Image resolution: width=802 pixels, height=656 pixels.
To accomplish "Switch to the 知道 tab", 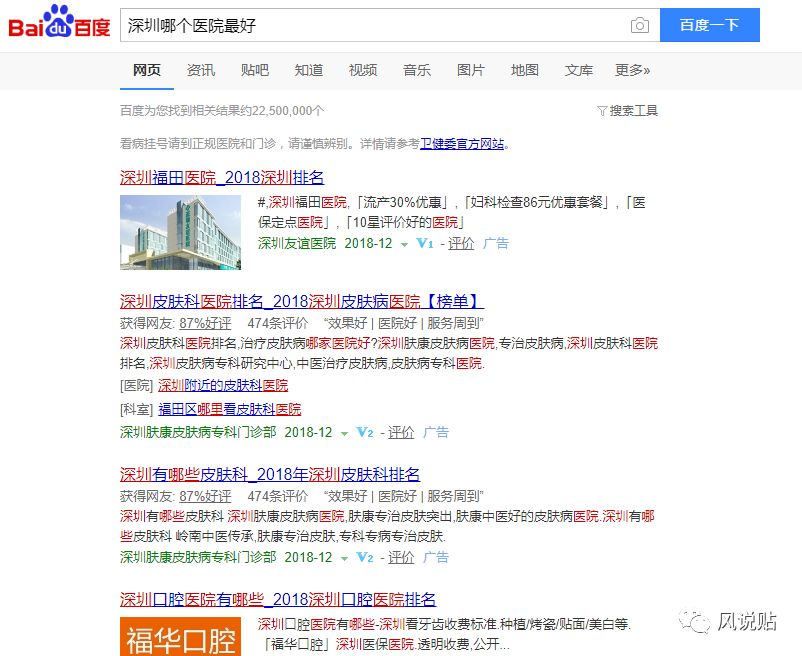I will 308,70.
